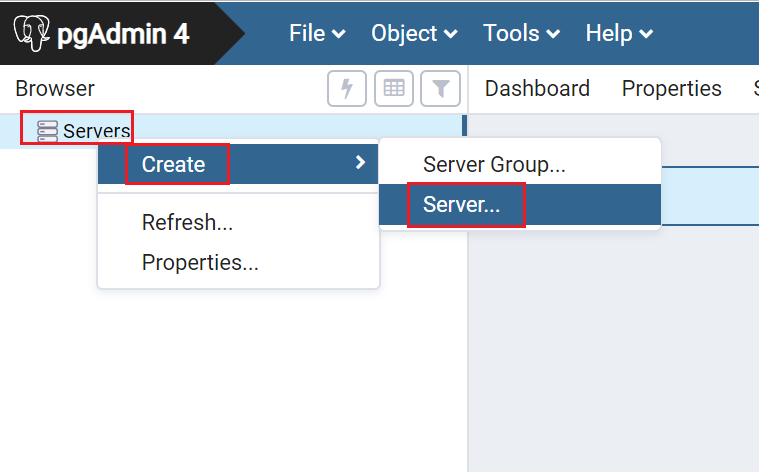Viewport: 759px width, 472px height.
Task: Choose Refresh... from the context menu
Action: click(188, 222)
